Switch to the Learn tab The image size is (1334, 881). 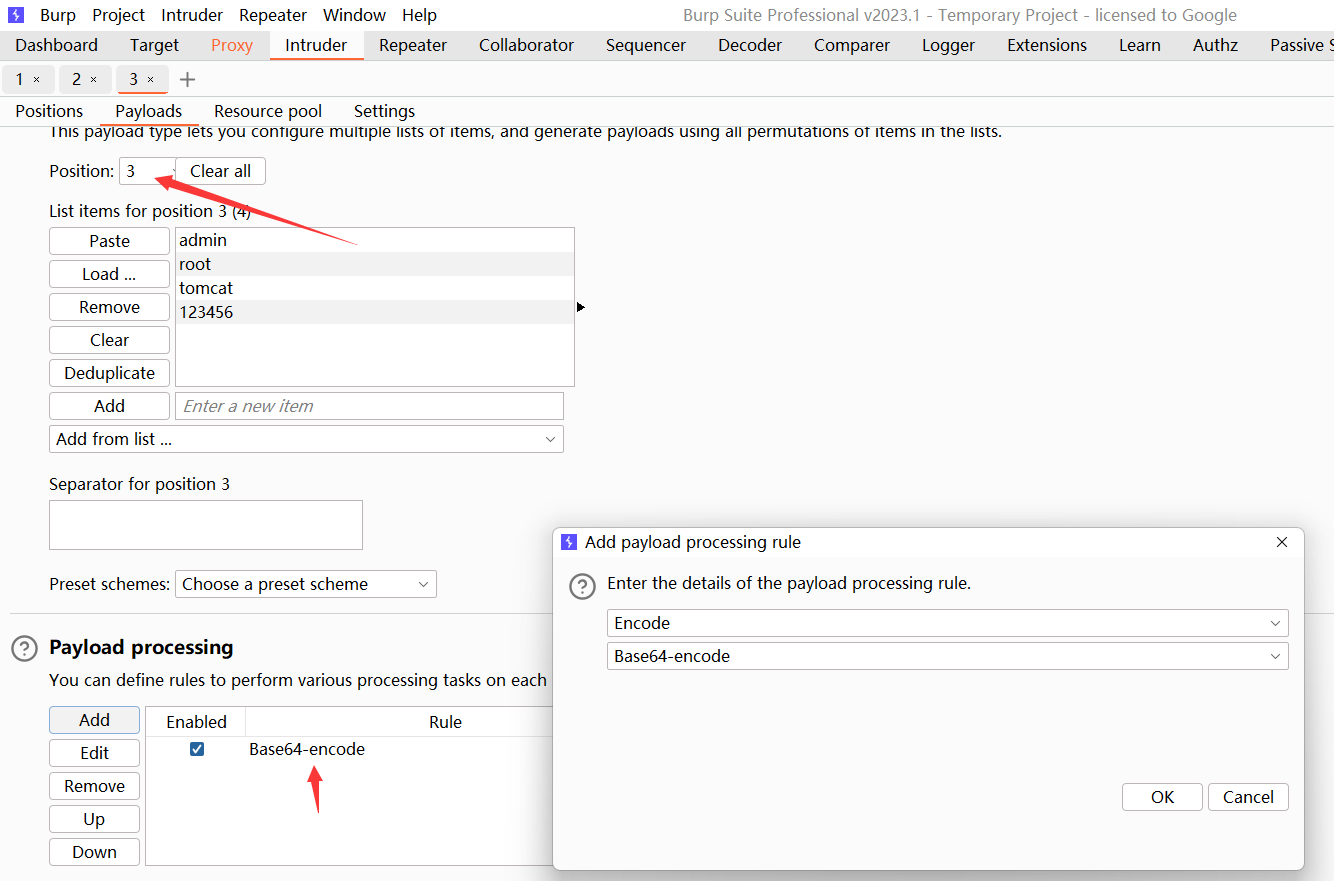(x=1140, y=45)
